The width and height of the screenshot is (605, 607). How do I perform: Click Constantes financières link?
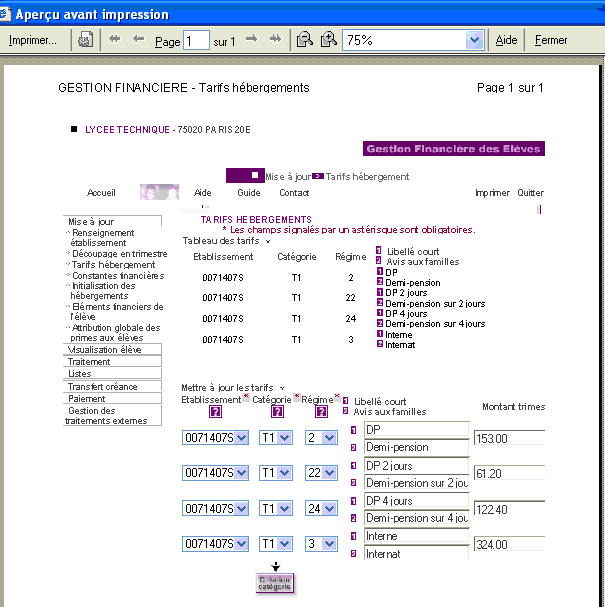pyautogui.click(x=118, y=276)
